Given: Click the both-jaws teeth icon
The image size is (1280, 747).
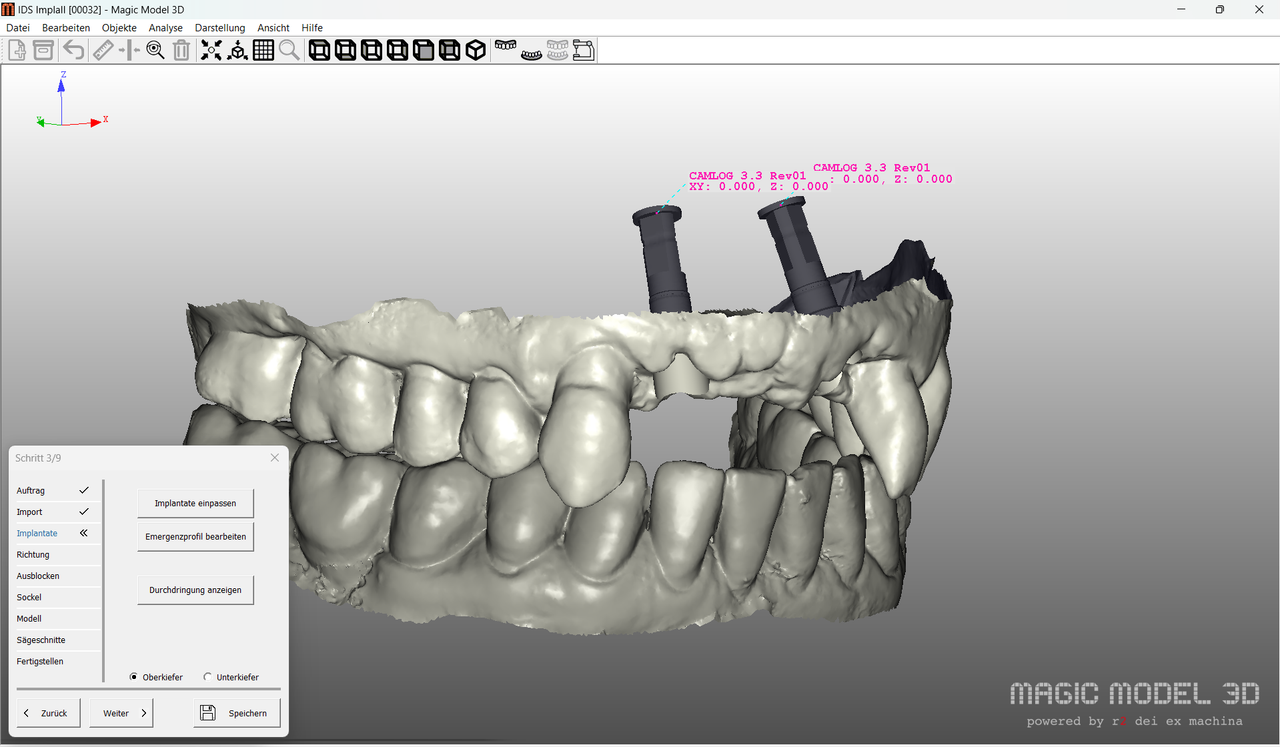Looking at the screenshot, I should (x=558, y=50).
